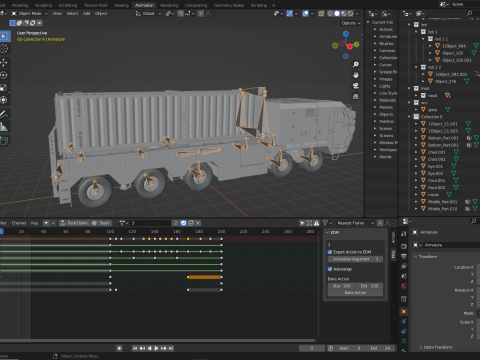Toggle only show selected in dope sheet
Viewport: 480px width, 360px height.
click(302, 223)
